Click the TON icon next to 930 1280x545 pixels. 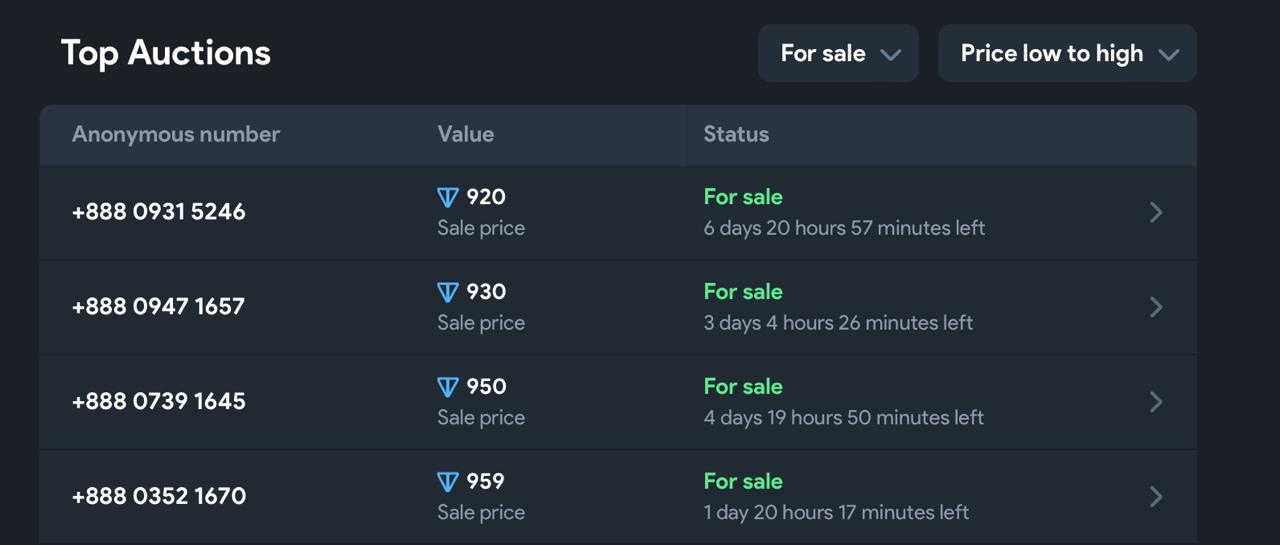448,293
